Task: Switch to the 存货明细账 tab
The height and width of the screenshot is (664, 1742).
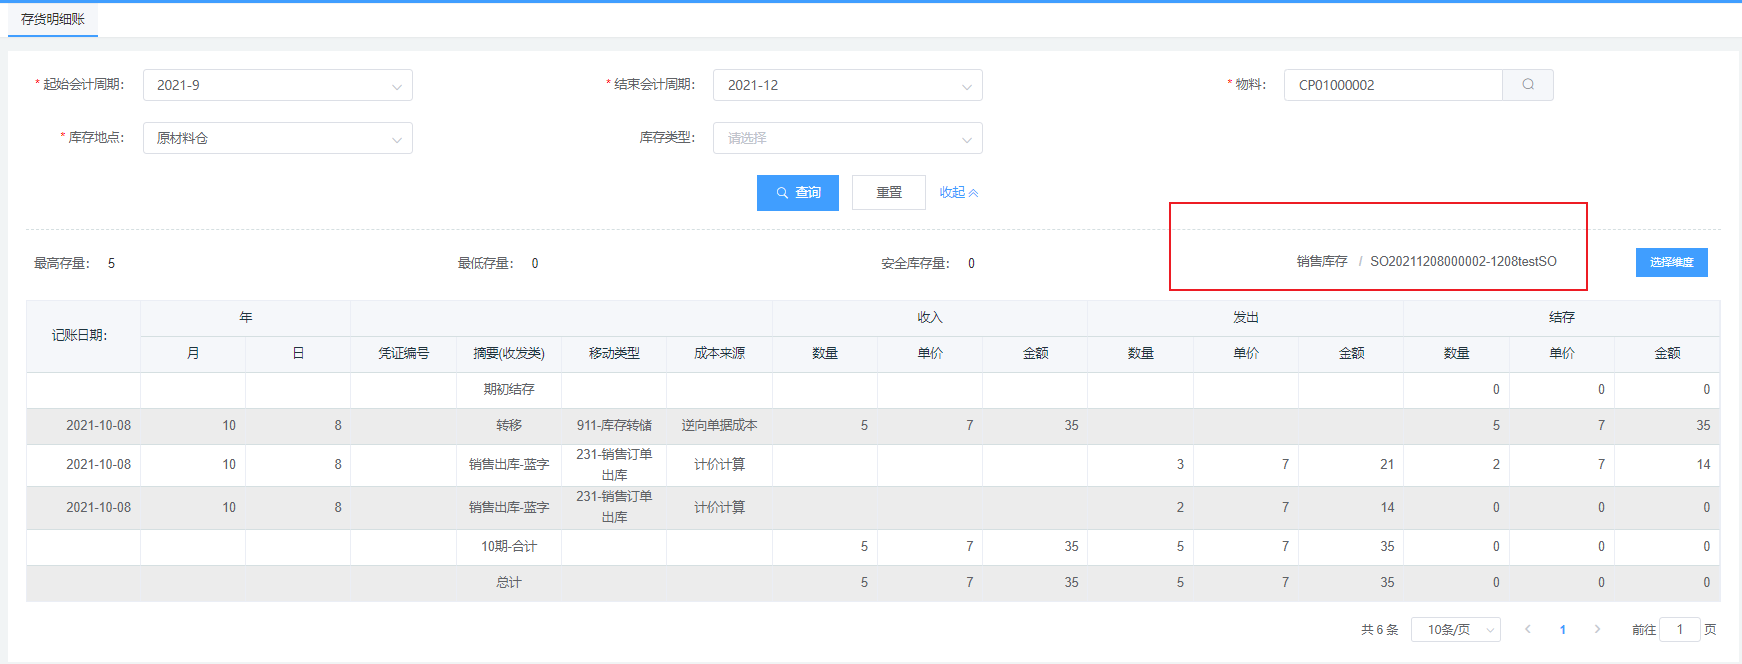Action: [53, 19]
